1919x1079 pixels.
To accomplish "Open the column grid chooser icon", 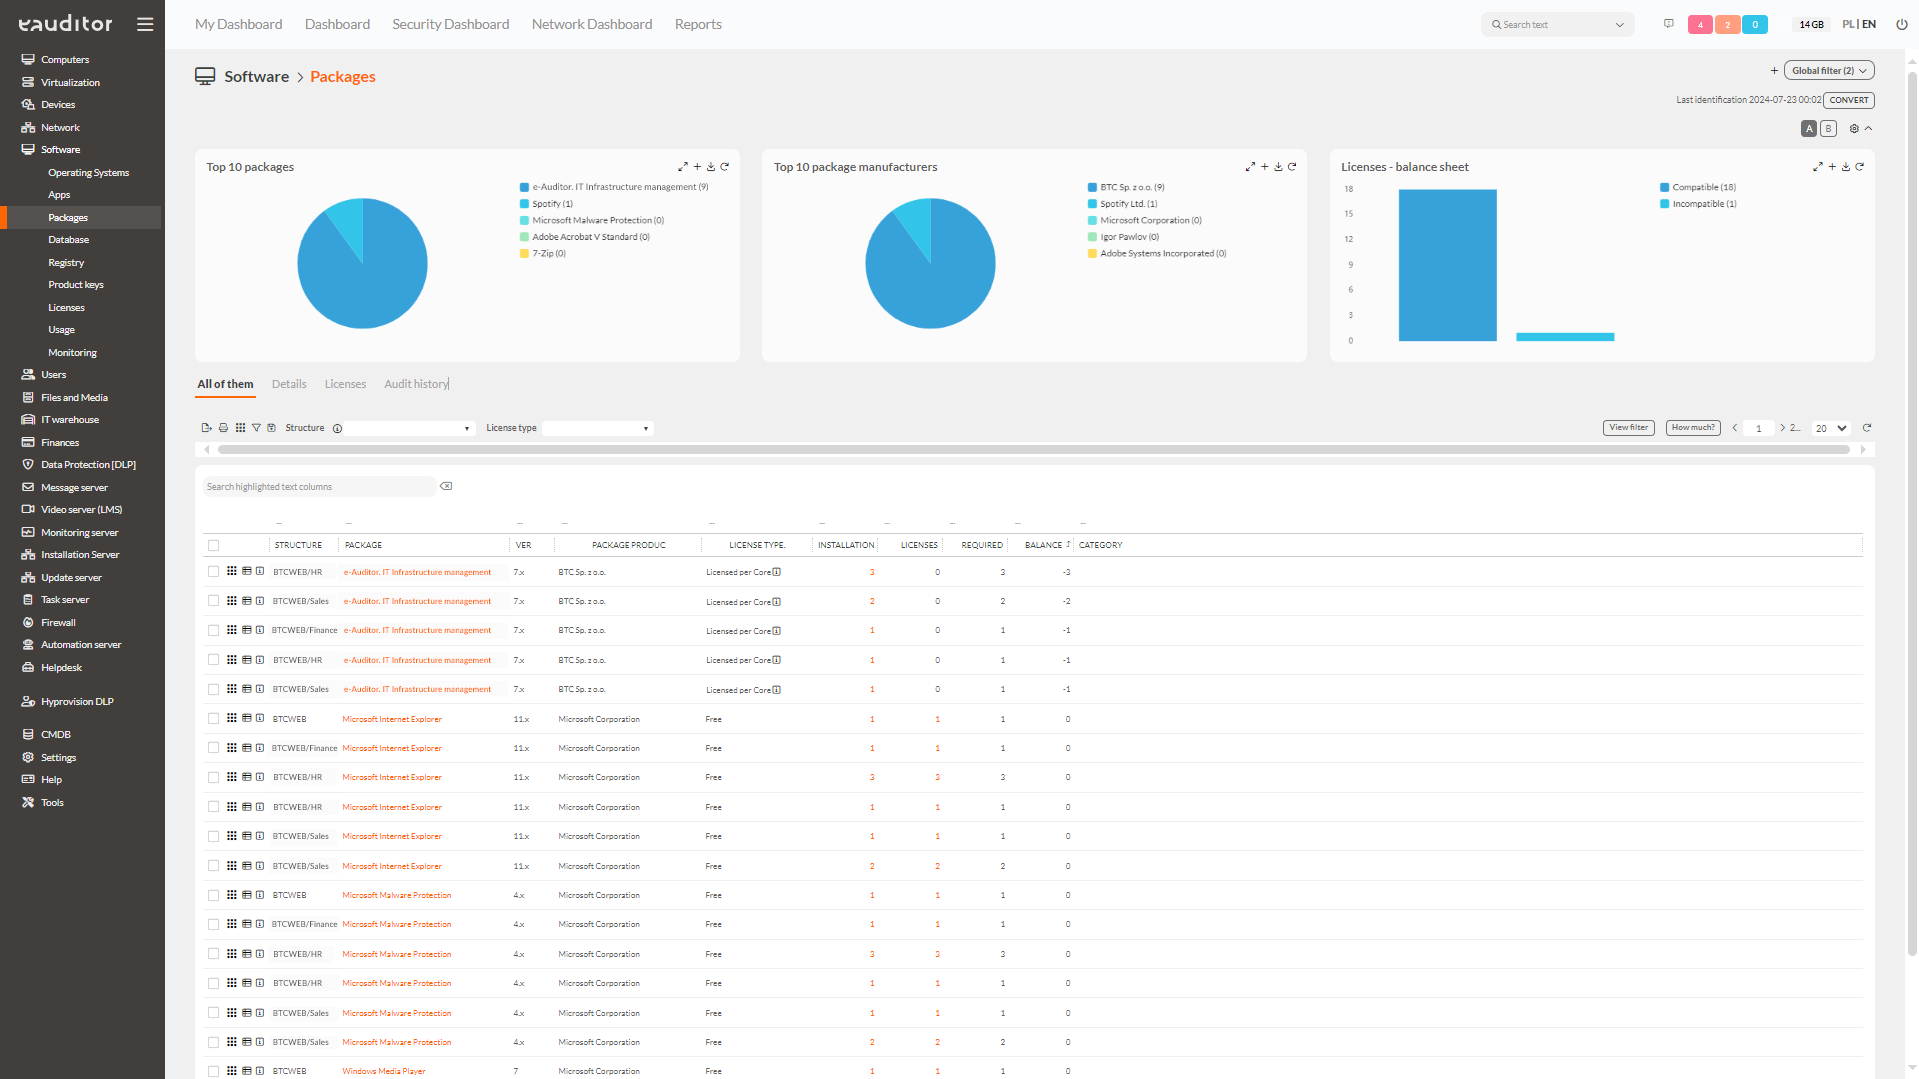I will coord(240,428).
